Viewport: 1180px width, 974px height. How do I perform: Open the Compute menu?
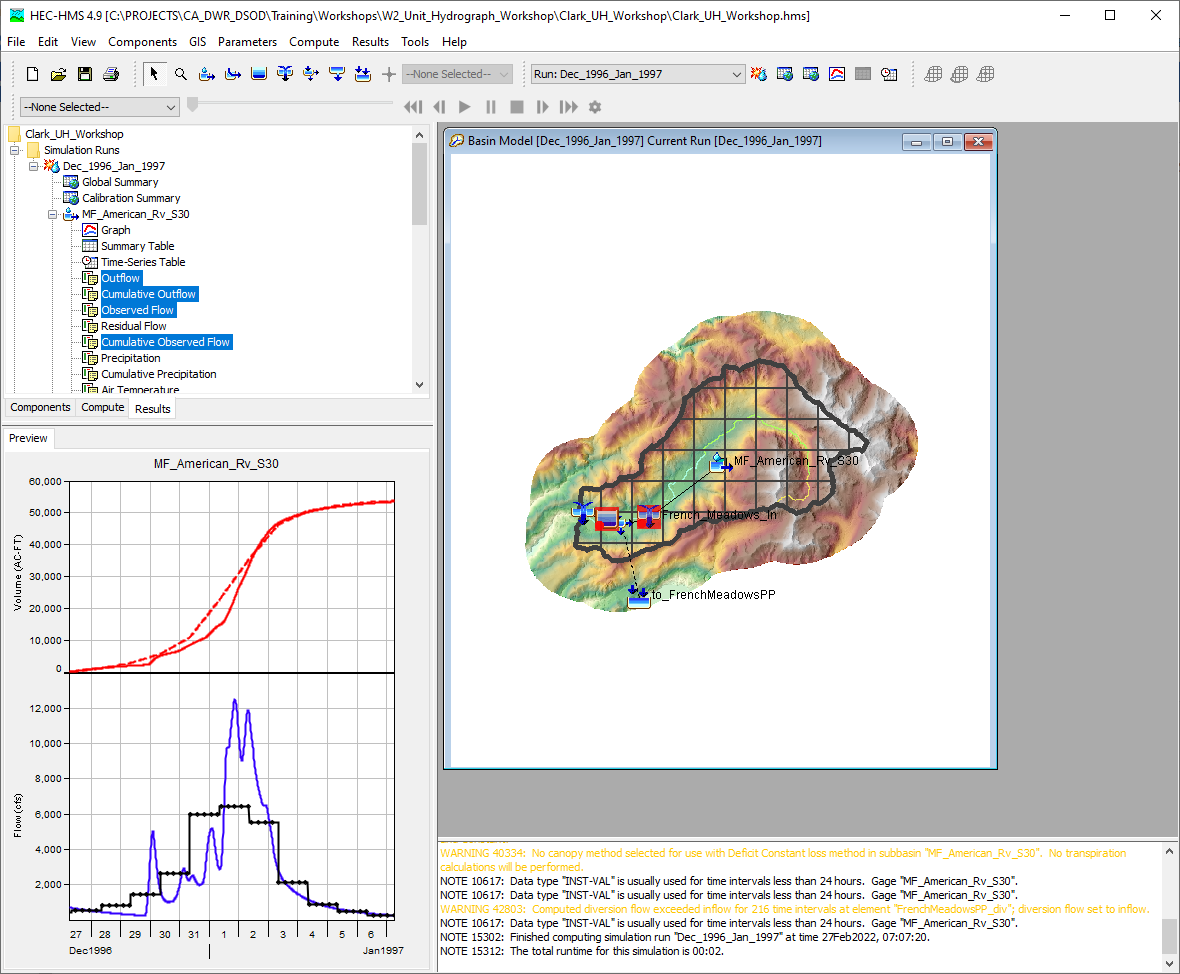(x=314, y=42)
